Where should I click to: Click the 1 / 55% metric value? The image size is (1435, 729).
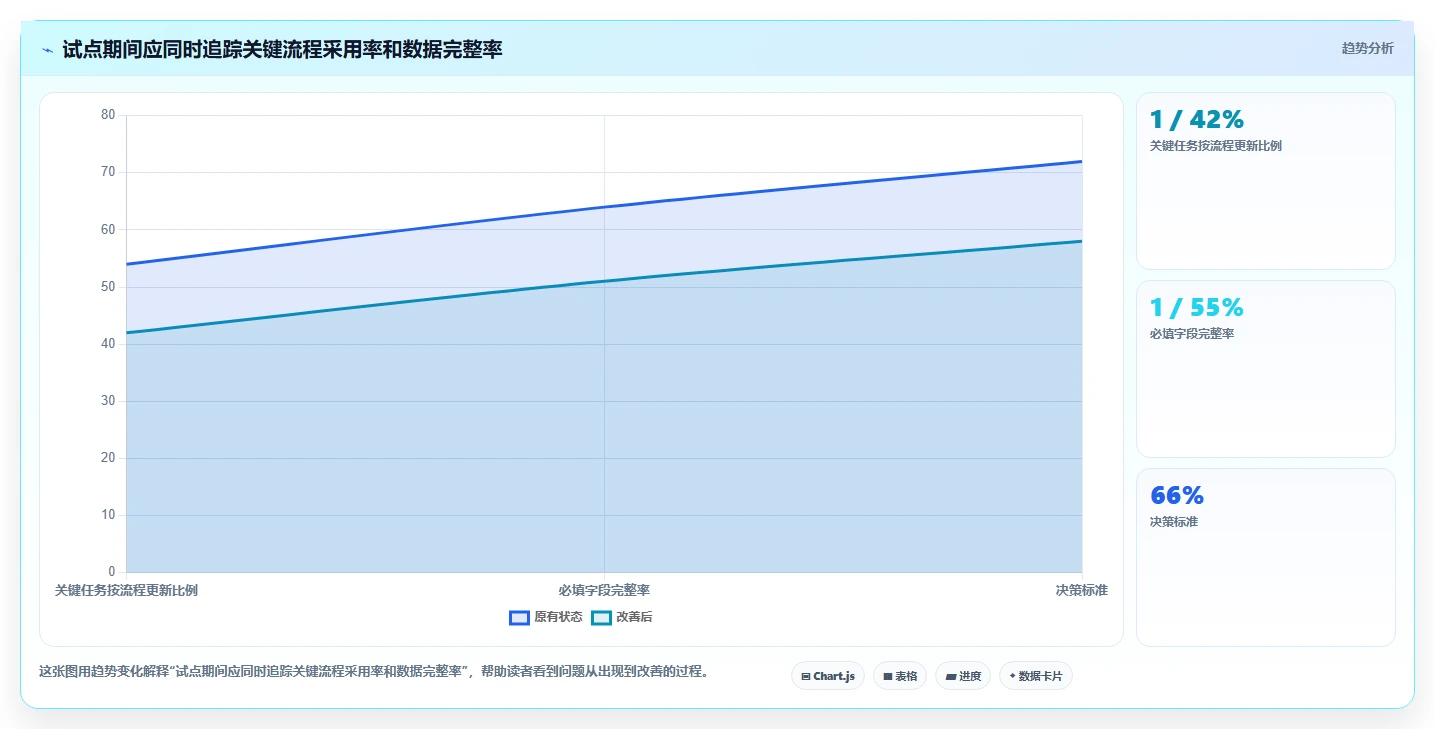pyautogui.click(x=1197, y=308)
